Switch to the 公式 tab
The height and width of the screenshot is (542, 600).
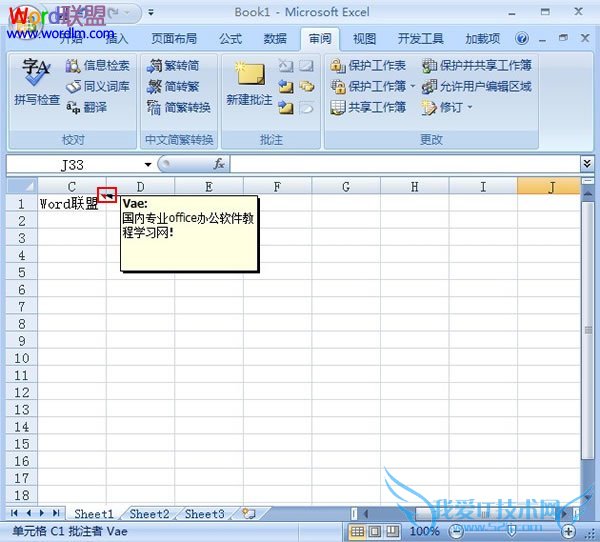pyautogui.click(x=230, y=39)
